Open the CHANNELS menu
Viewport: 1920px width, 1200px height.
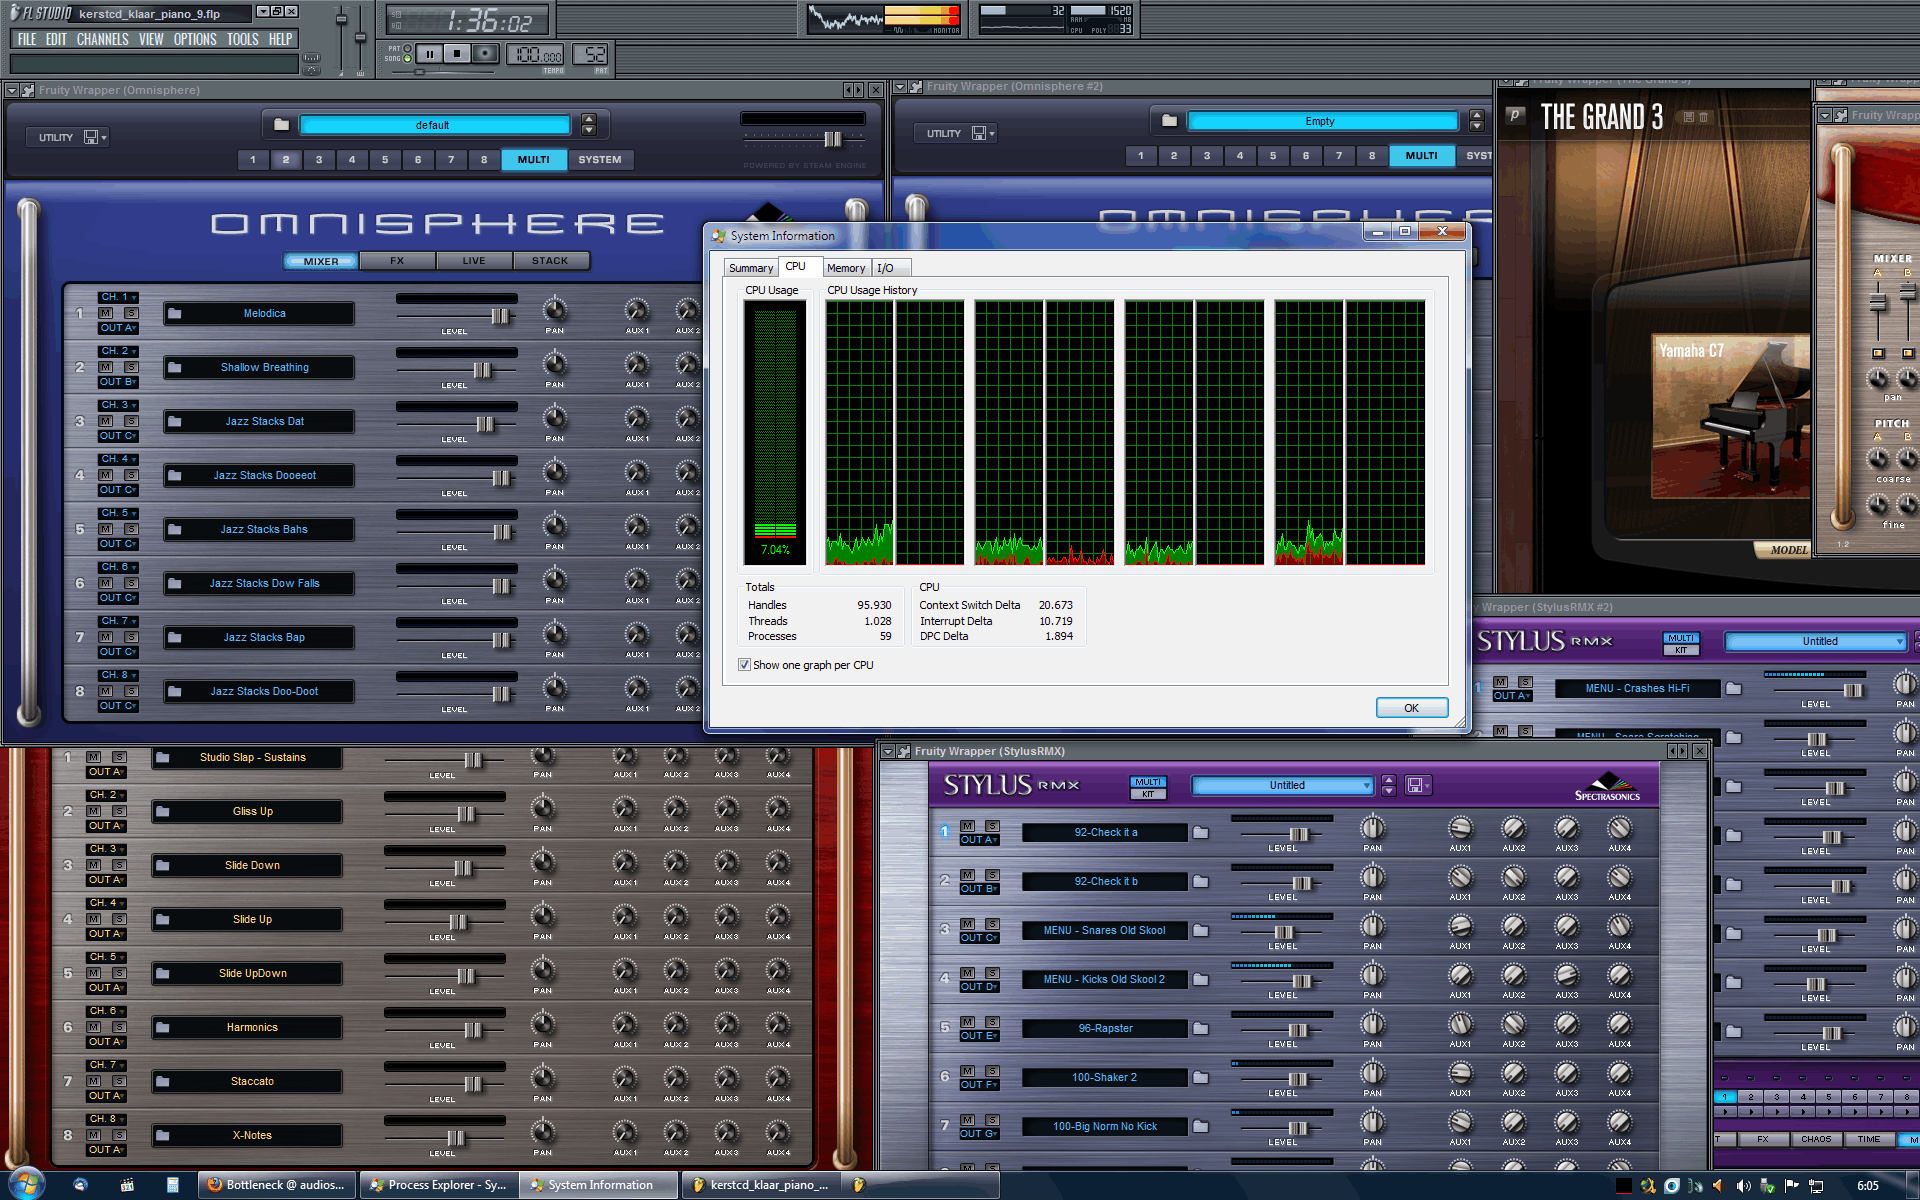point(102,39)
